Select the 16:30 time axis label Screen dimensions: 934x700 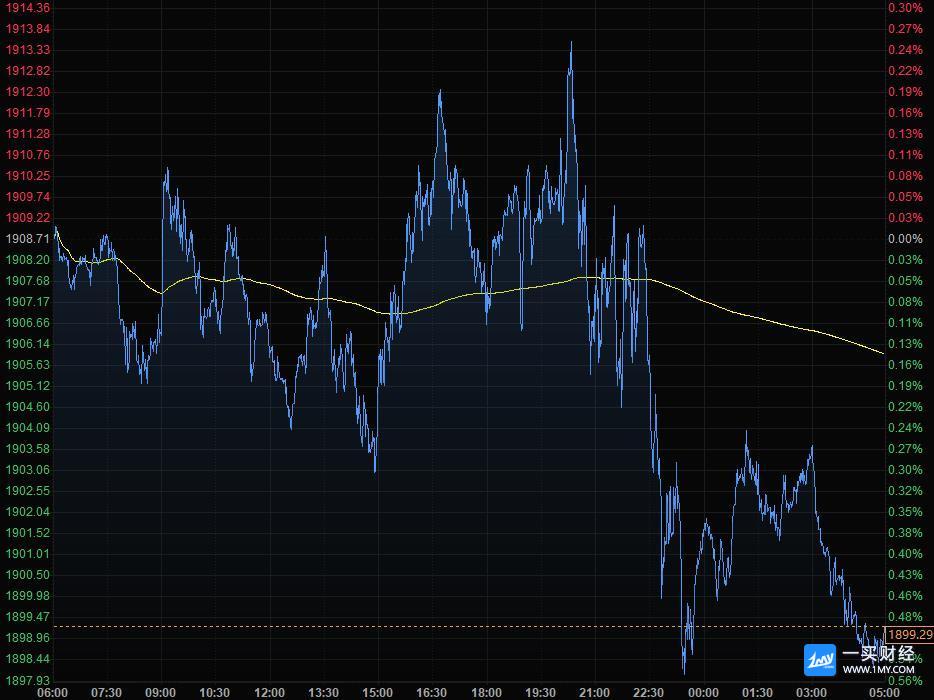point(431,692)
